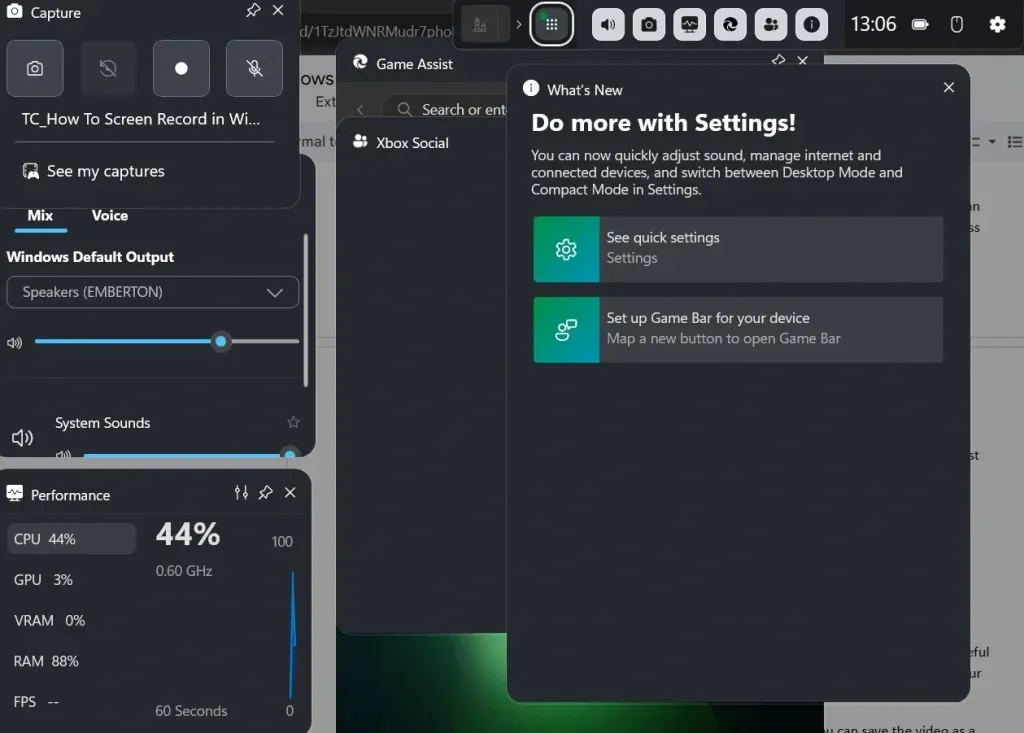
Task: Open Performance options sliders icon
Action: pyautogui.click(x=241, y=493)
